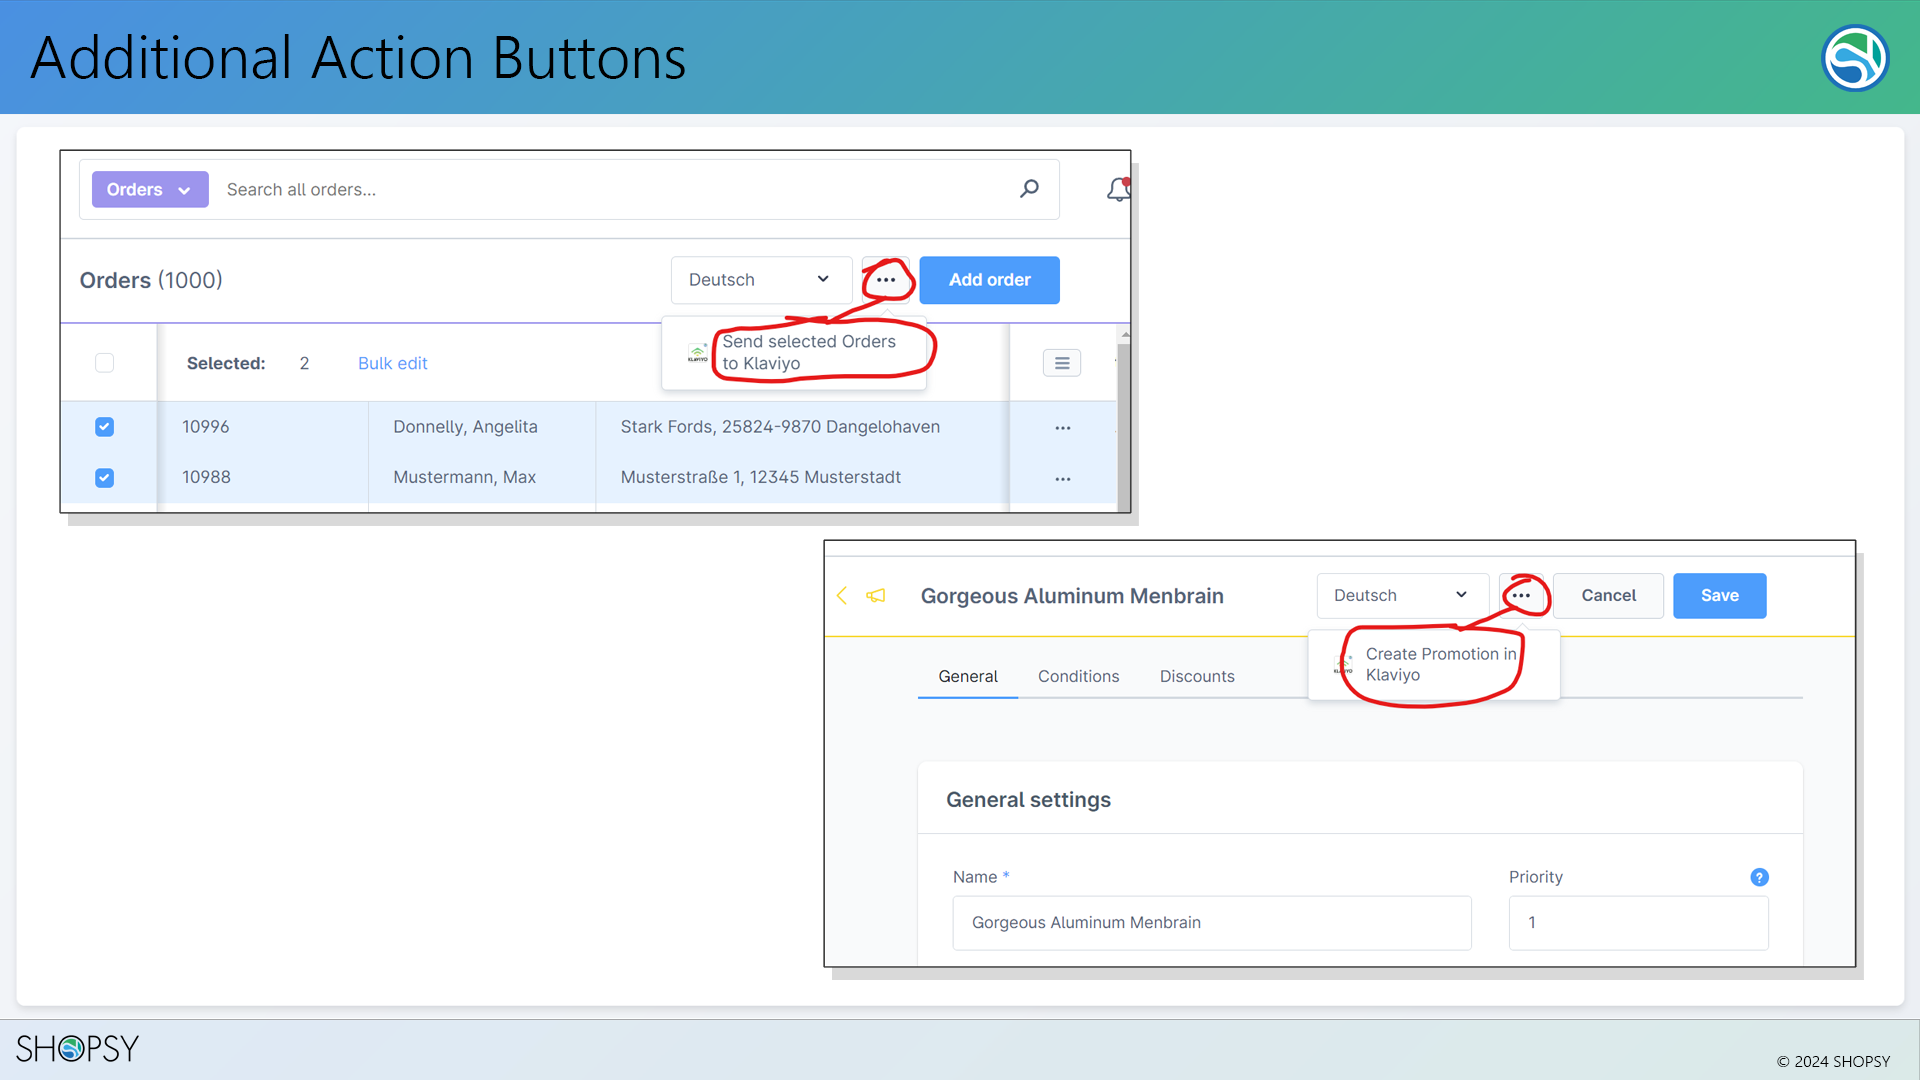
Task: Click address Musterstraße 1, 12345 Musterstadt
Action: coord(760,478)
